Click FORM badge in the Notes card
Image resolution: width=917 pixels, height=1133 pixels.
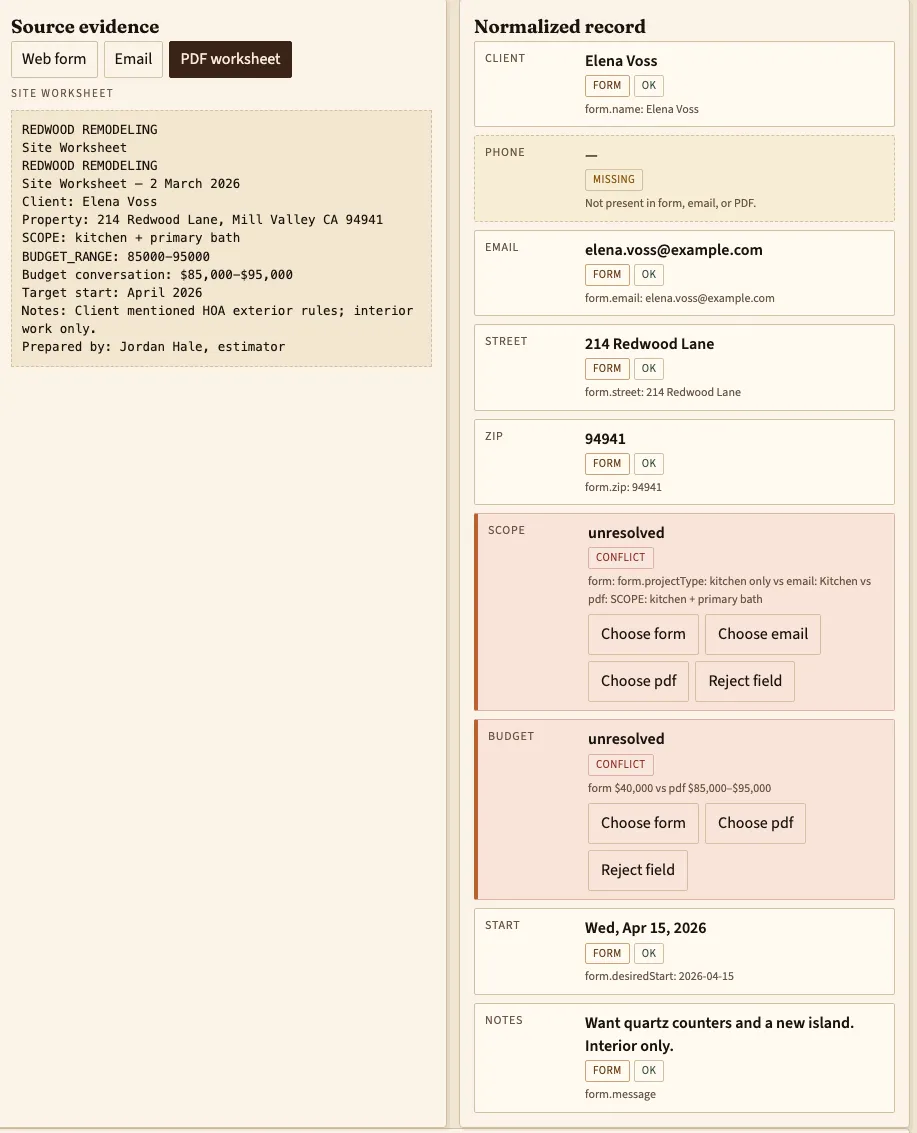pyautogui.click(x=607, y=1071)
